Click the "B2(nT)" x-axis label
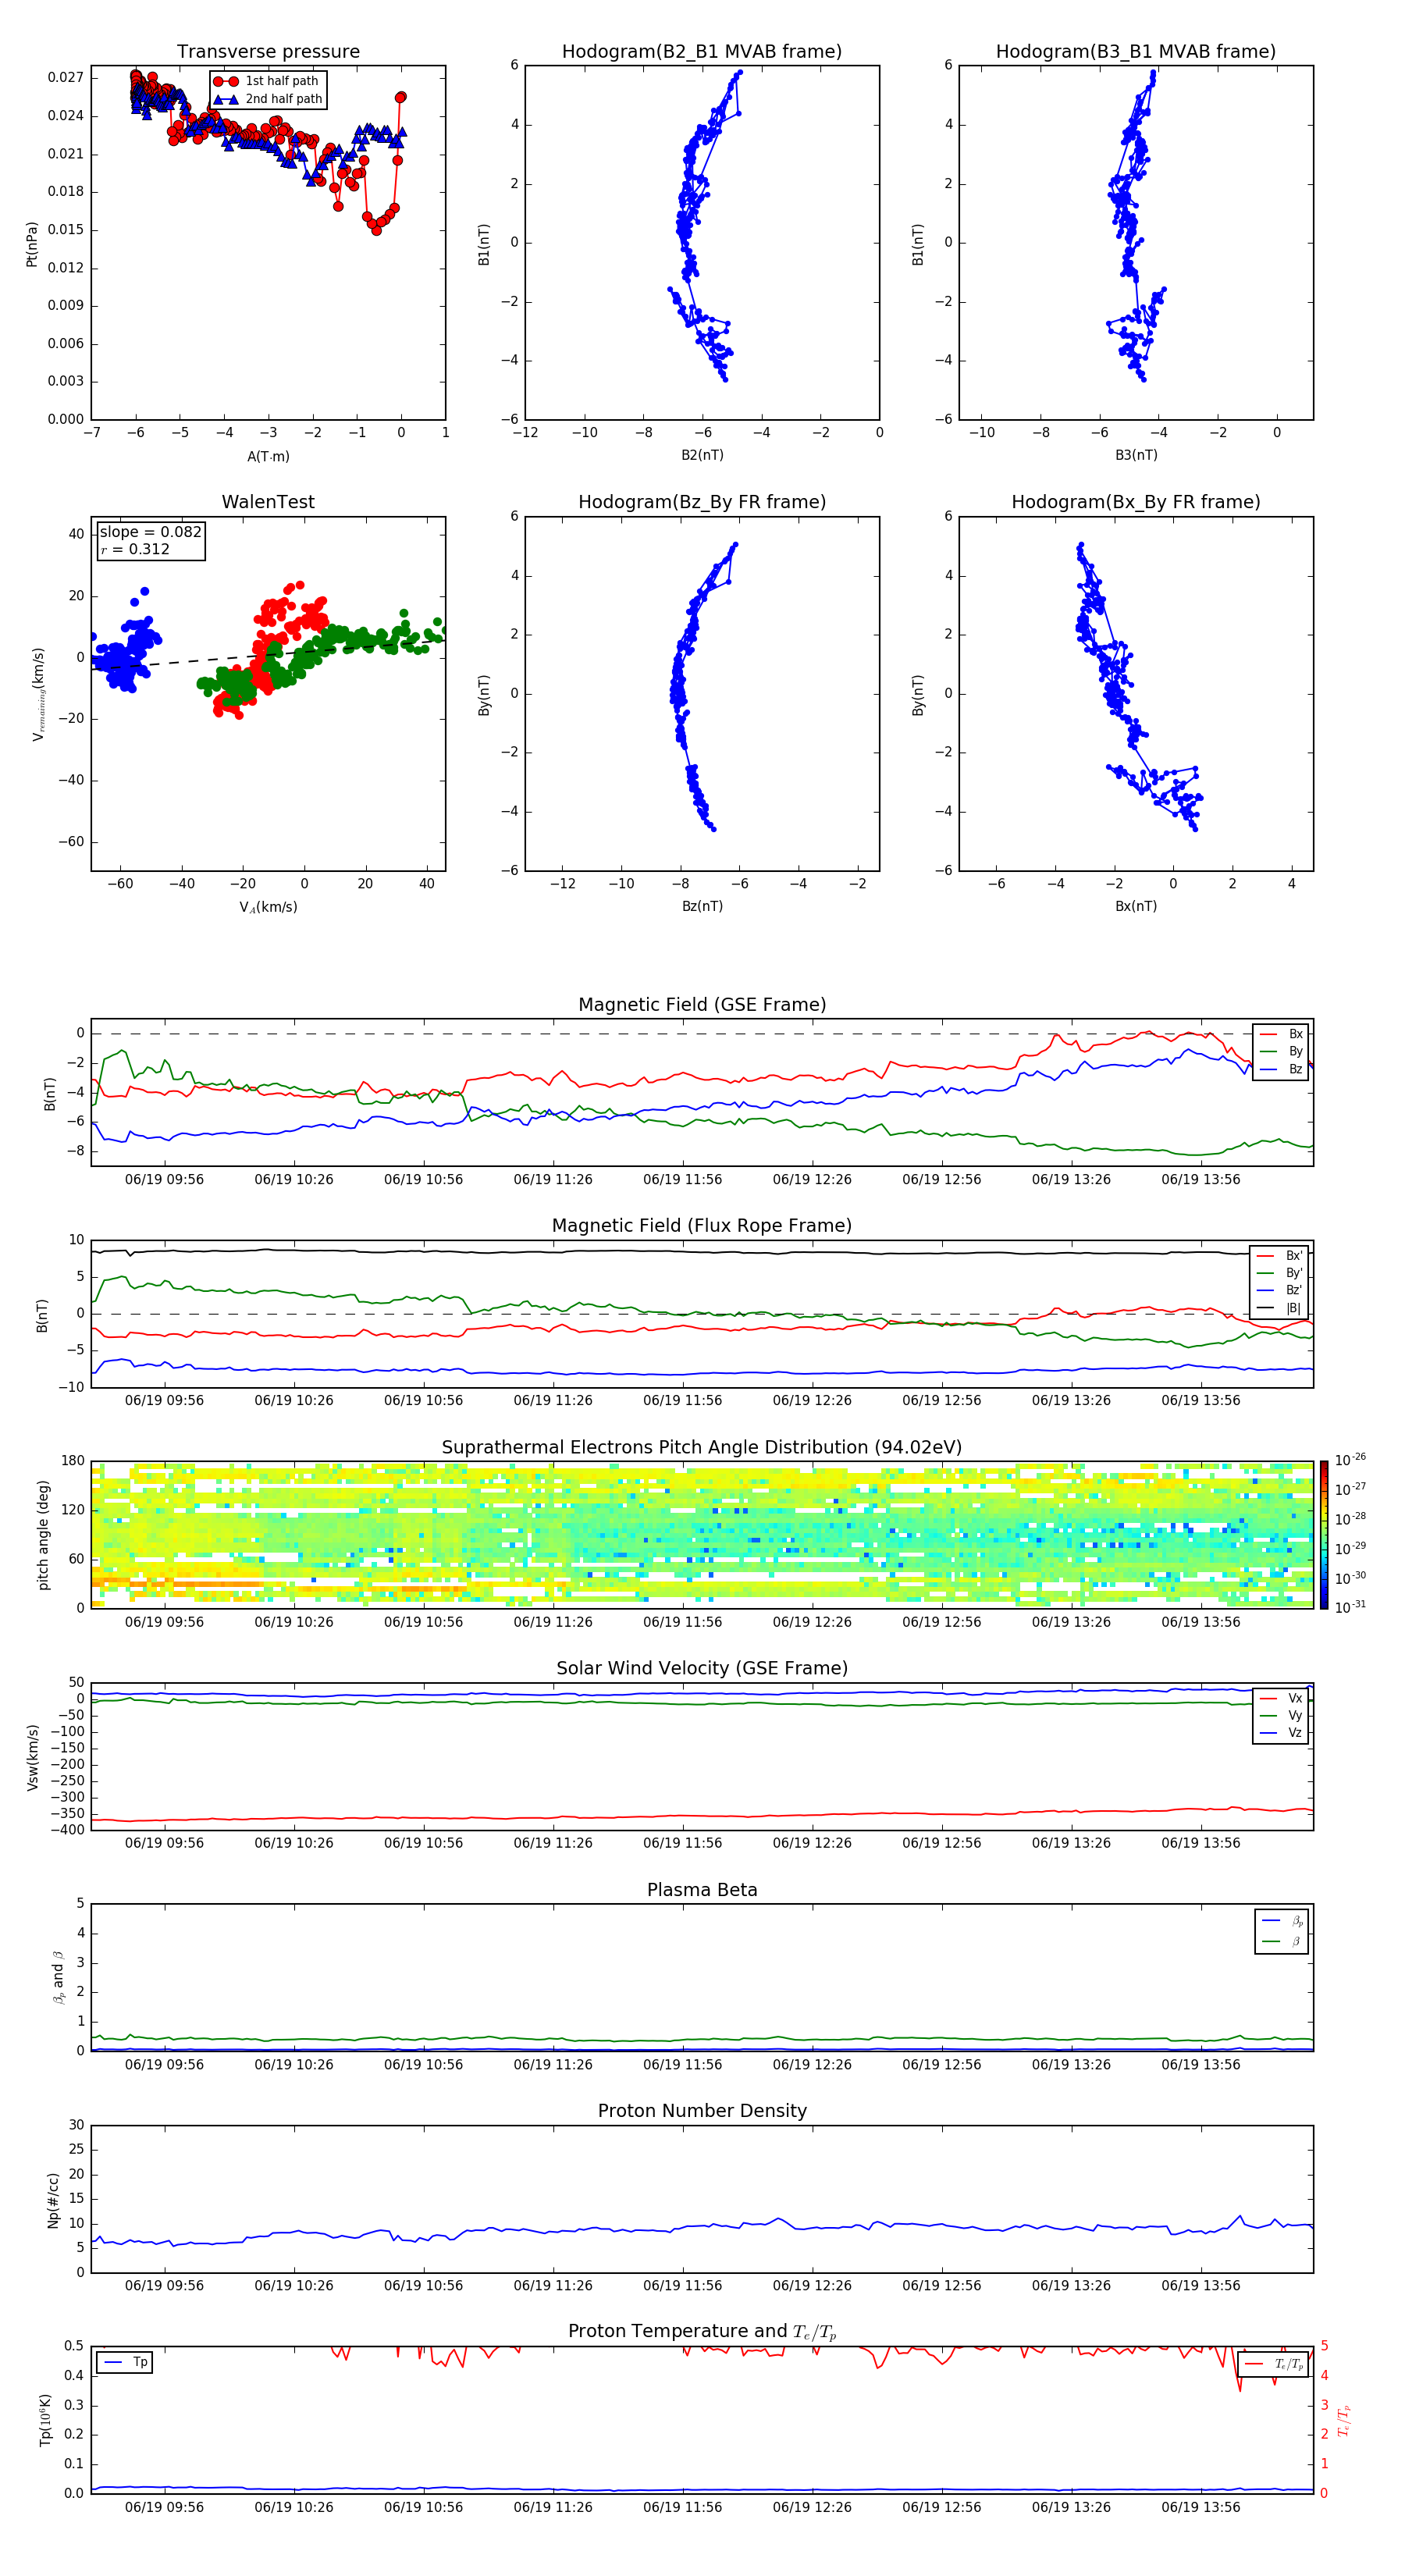1405x2576 pixels. [x=702, y=455]
